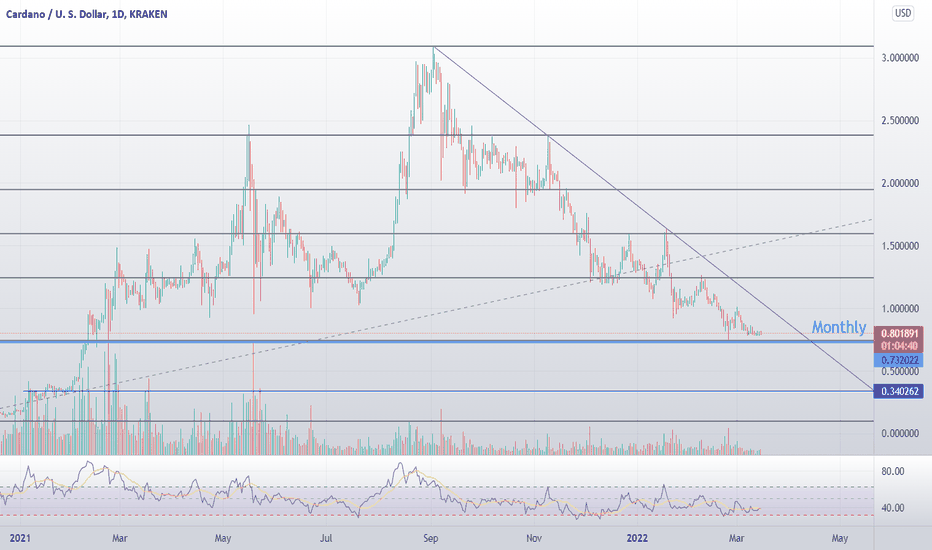Screen dimensions: 932x550
Task: Click the Mar 2021 date label
Action: point(120,538)
